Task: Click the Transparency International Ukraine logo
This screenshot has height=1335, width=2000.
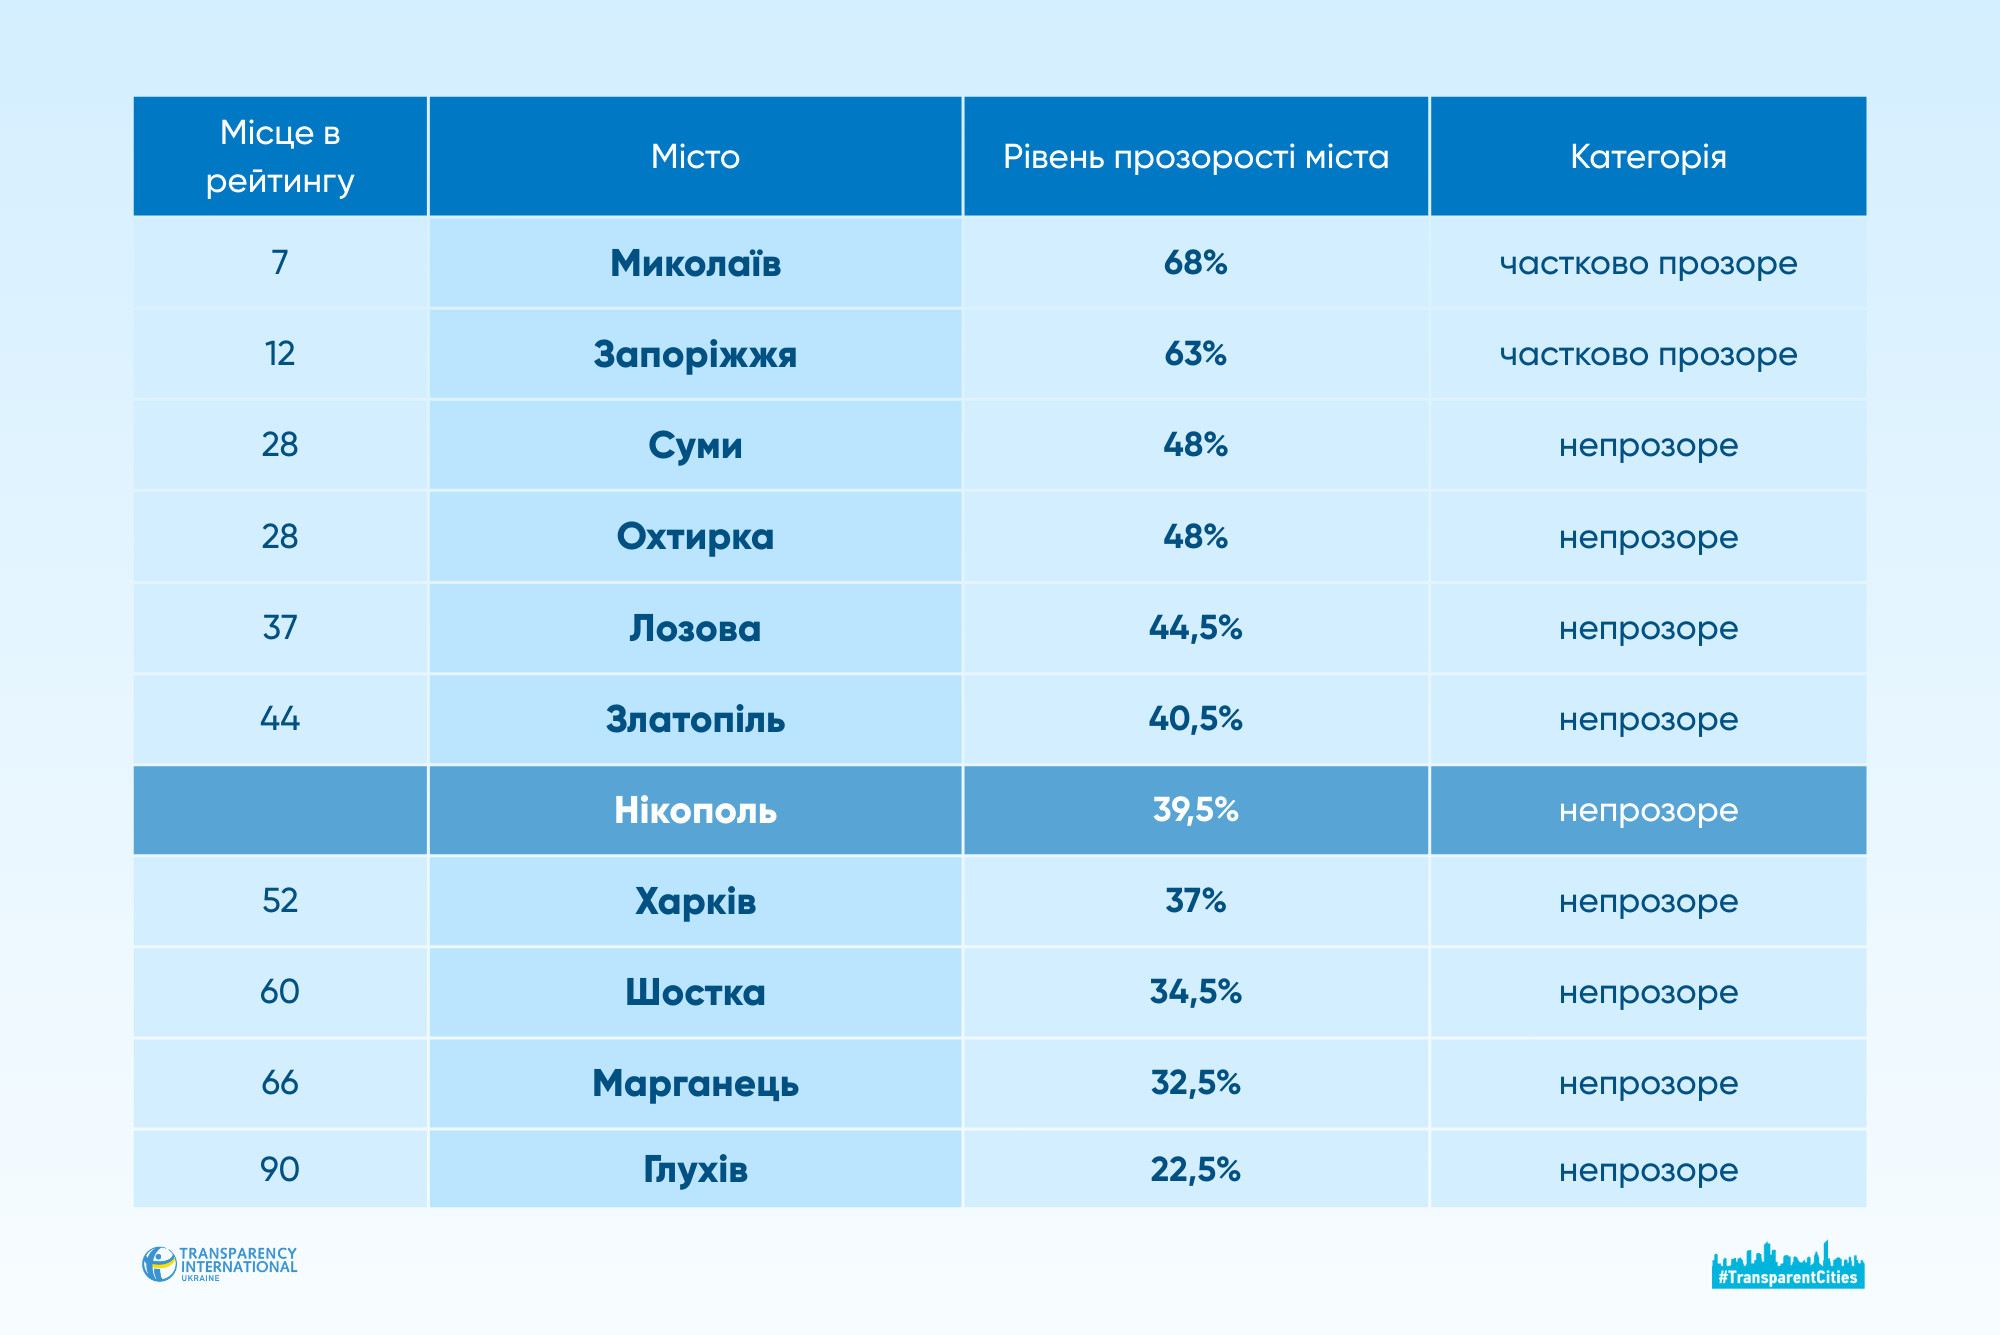Action: click(220, 1264)
